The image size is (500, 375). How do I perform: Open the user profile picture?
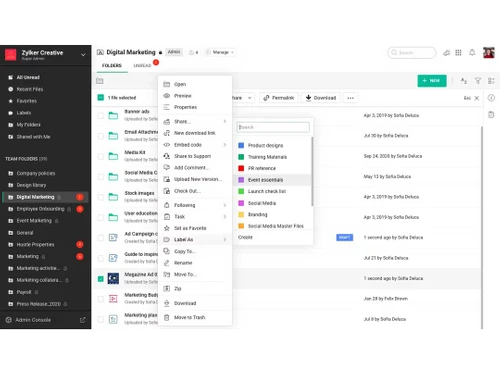(489, 53)
